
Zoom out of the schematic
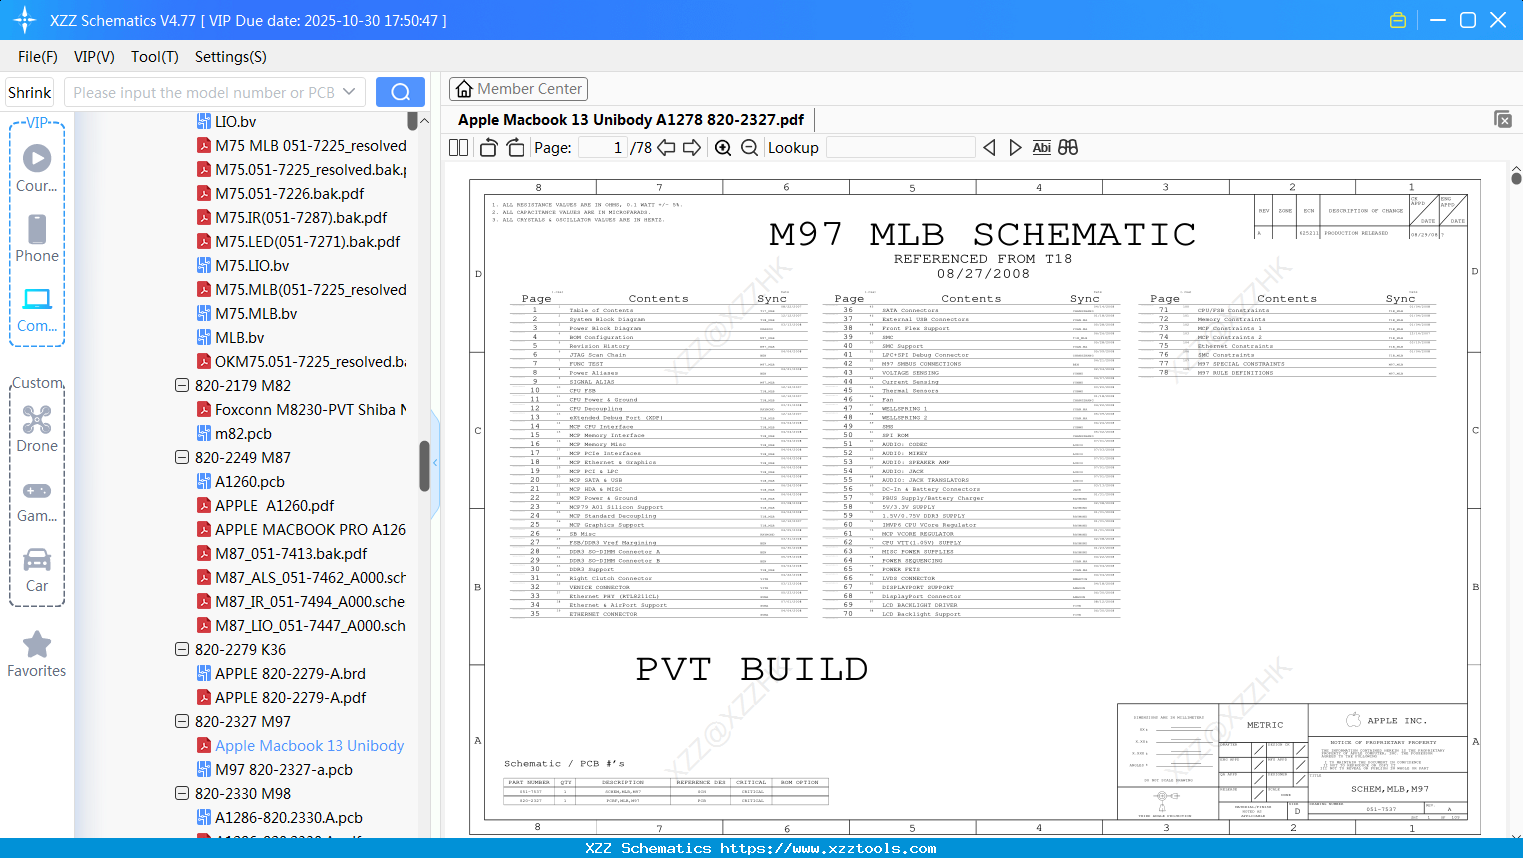click(749, 148)
